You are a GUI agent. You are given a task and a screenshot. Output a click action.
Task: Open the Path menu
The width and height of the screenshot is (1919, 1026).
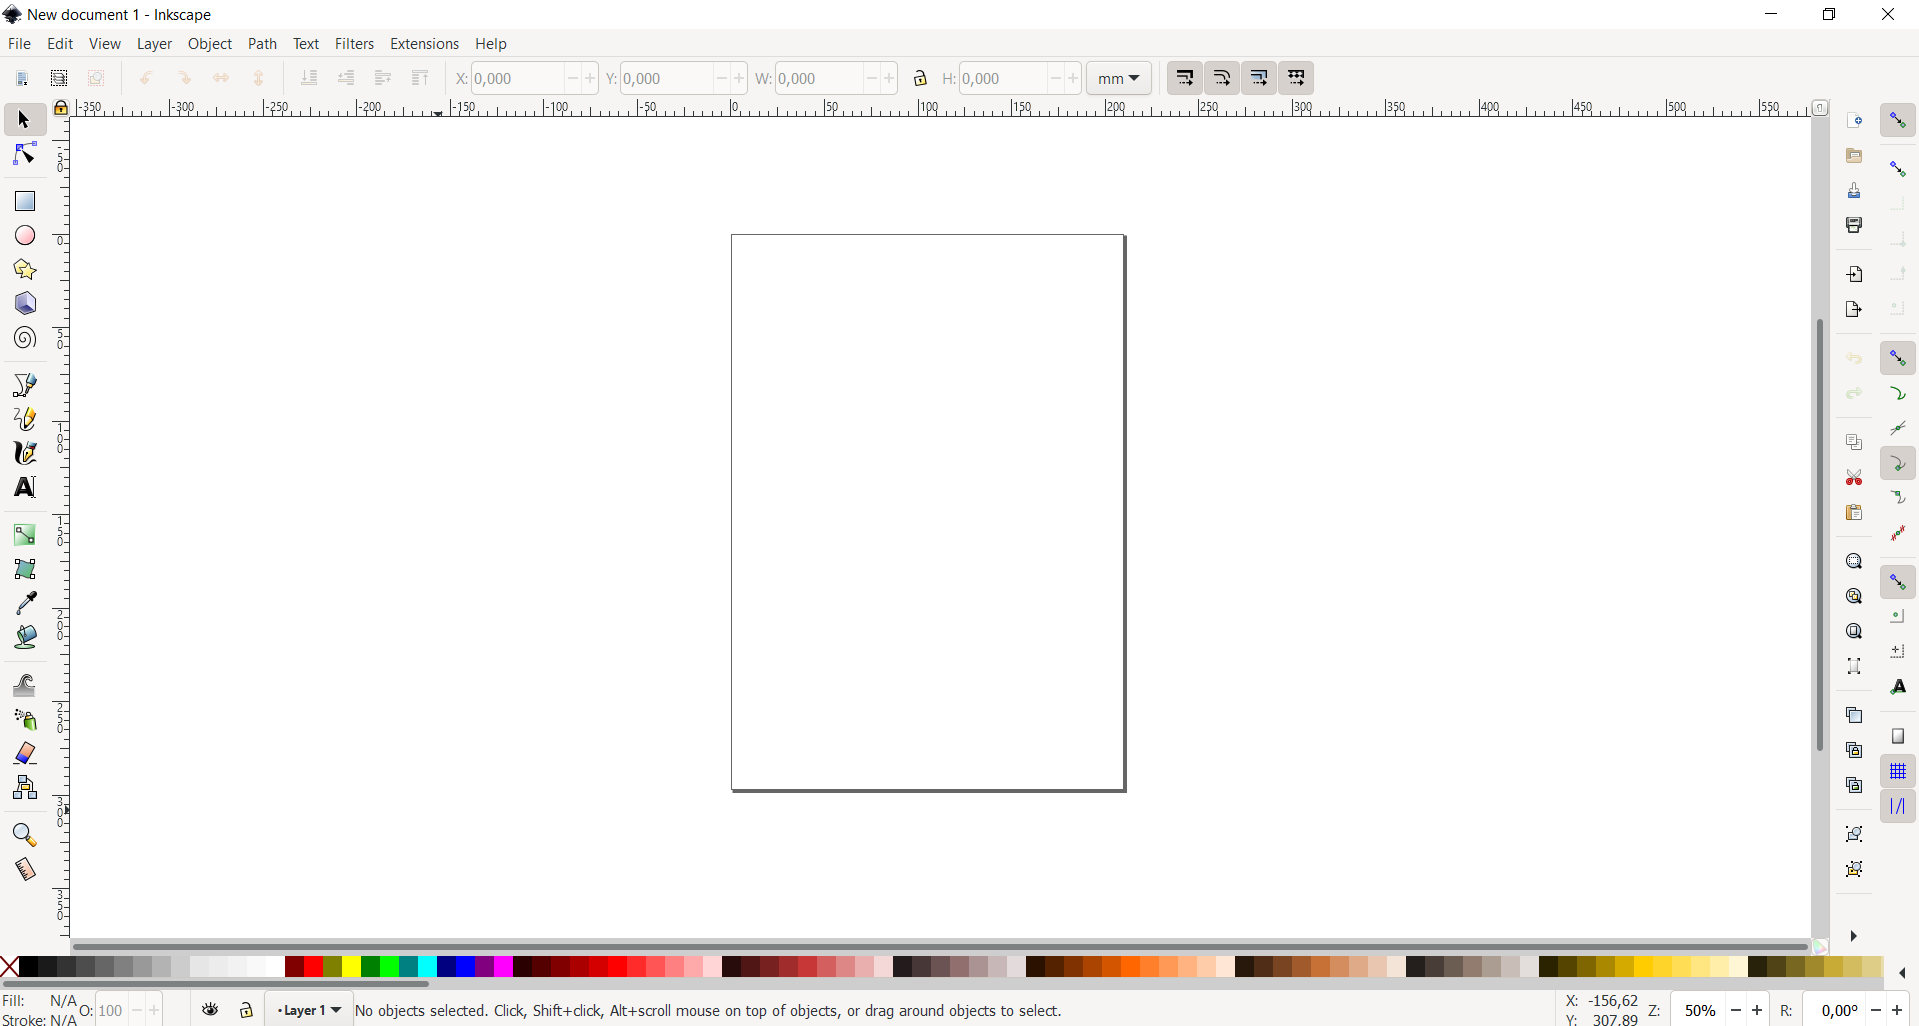tap(262, 44)
